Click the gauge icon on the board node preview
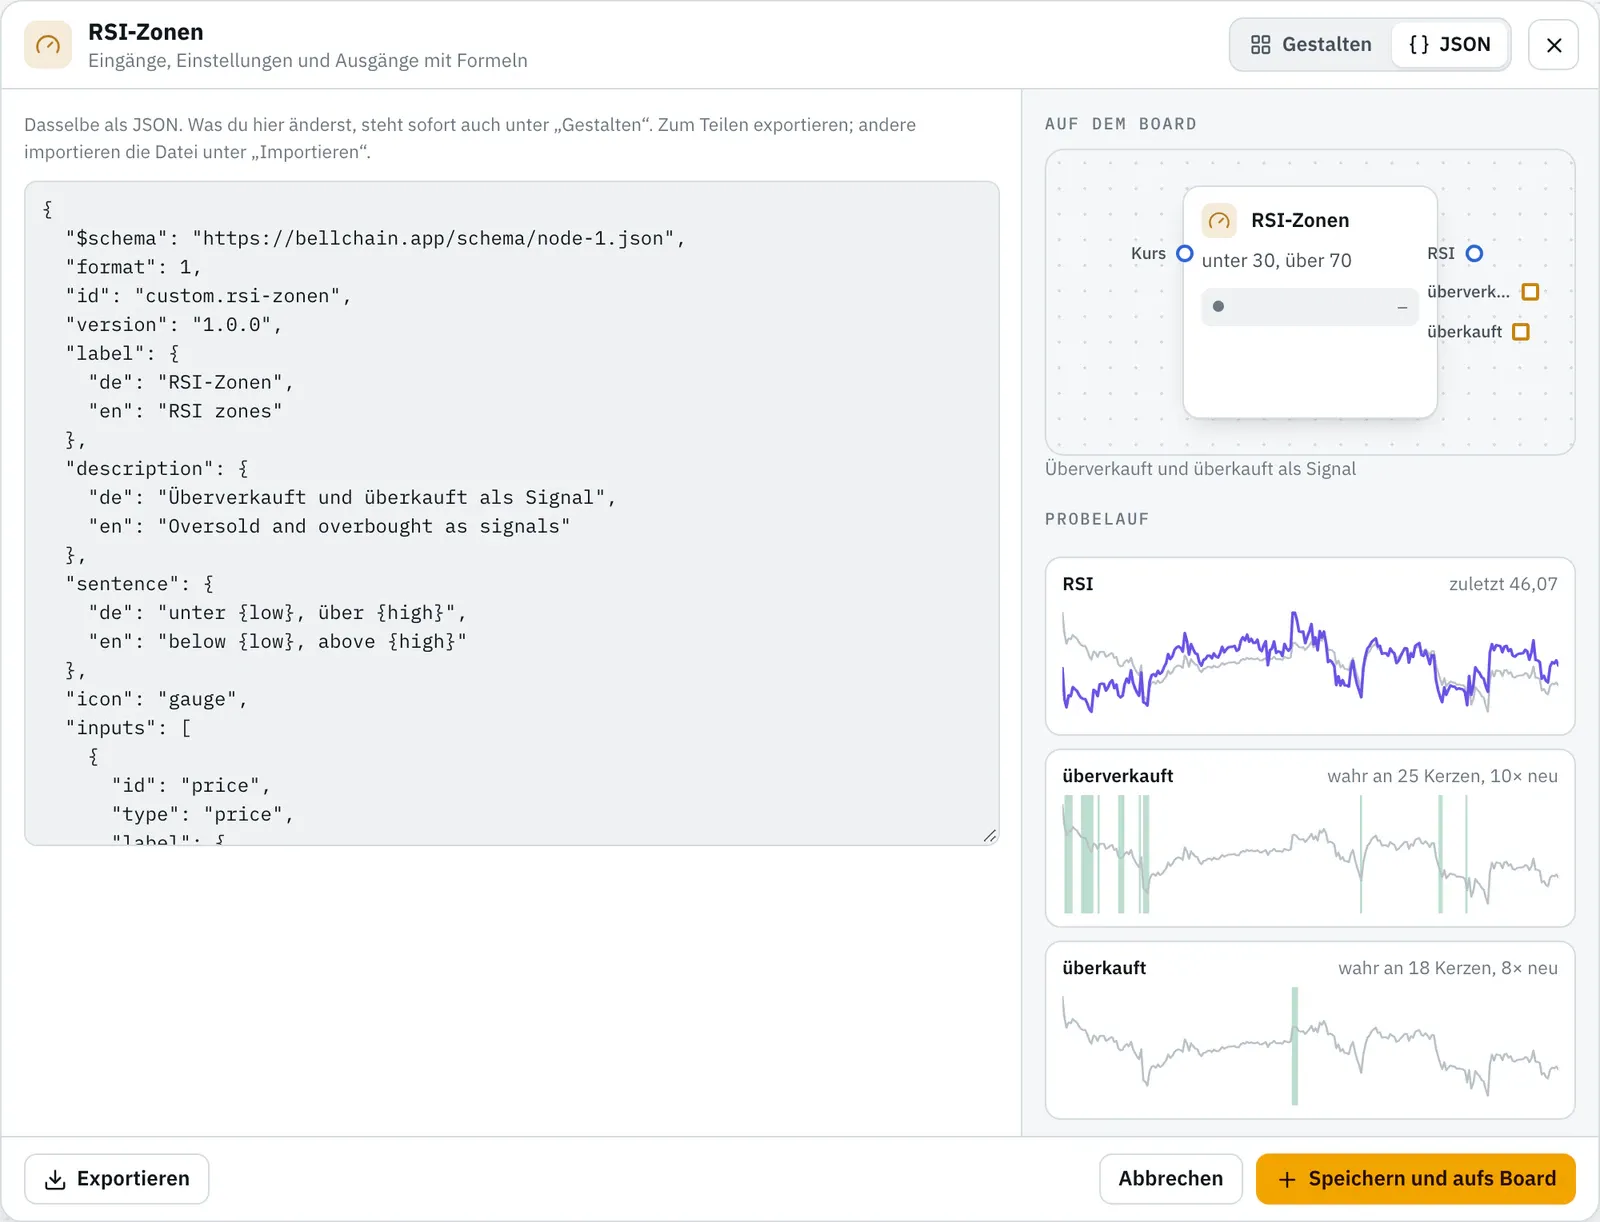Screen dimensions: 1600x1222 [x=1219, y=220]
